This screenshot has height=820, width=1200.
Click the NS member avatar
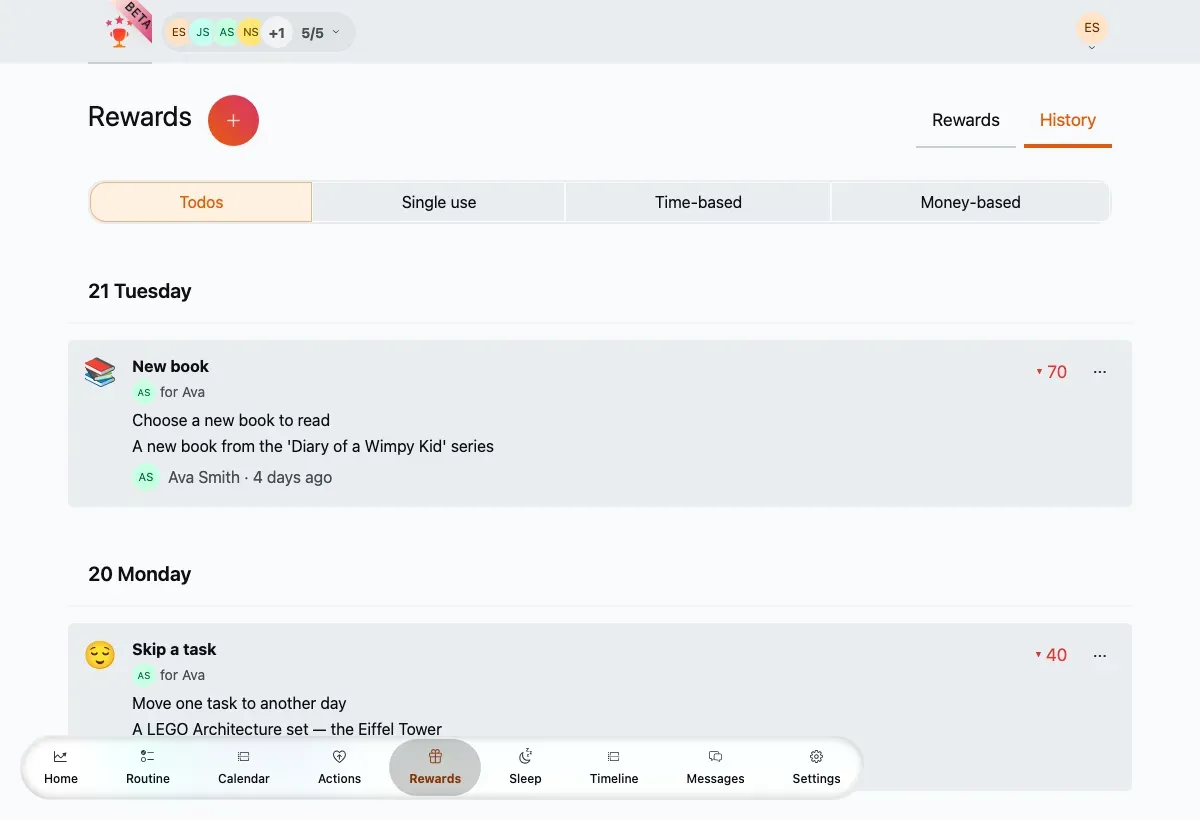tap(251, 32)
